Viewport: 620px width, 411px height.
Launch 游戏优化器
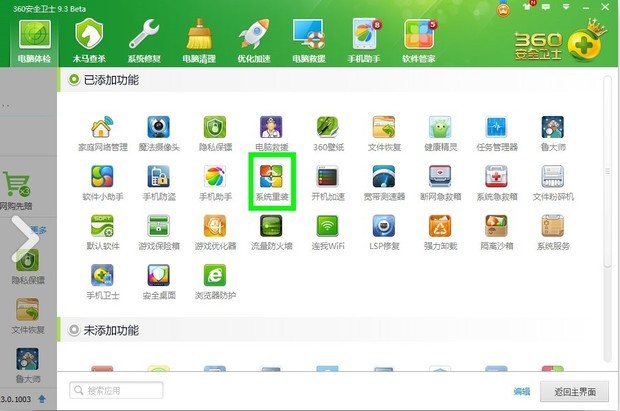[215, 233]
